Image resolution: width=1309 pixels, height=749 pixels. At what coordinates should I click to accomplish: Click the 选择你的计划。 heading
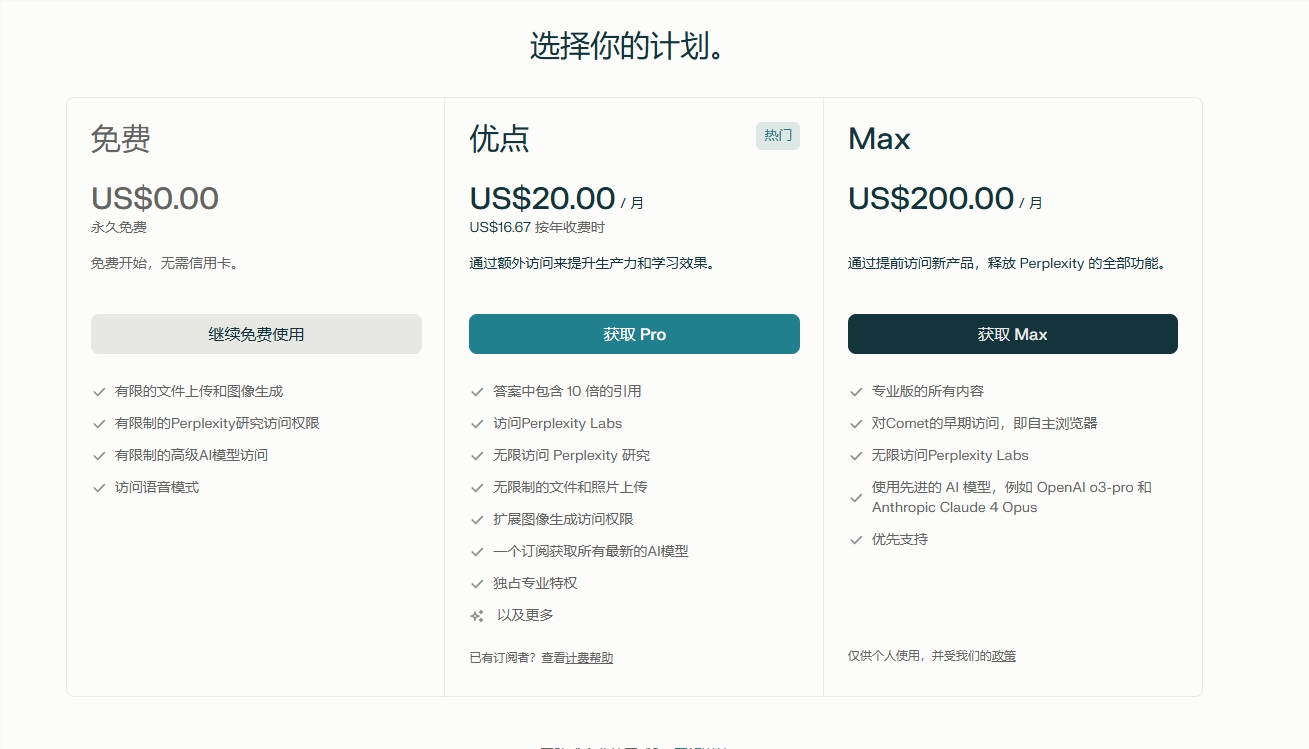coord(627,46)
